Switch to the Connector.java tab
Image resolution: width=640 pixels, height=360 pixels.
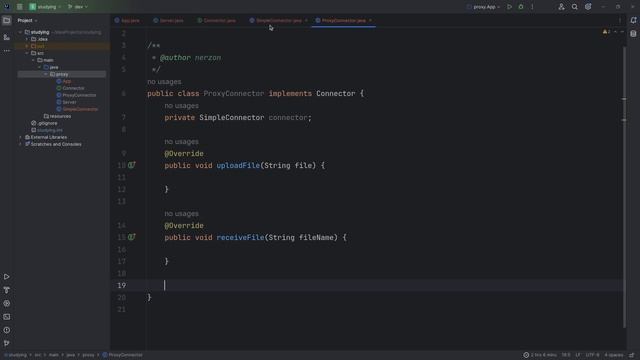[216, 20]
